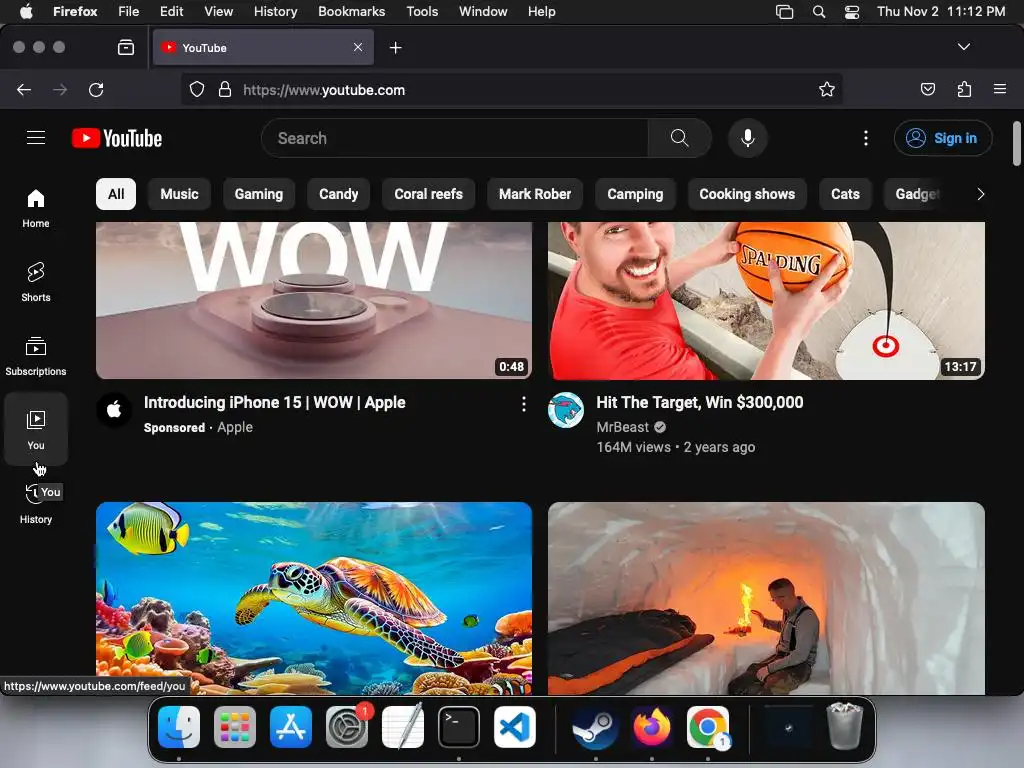Select the Music filter chip
The height and width of the screenshot is (768, 1024).
tap(179, 194)
